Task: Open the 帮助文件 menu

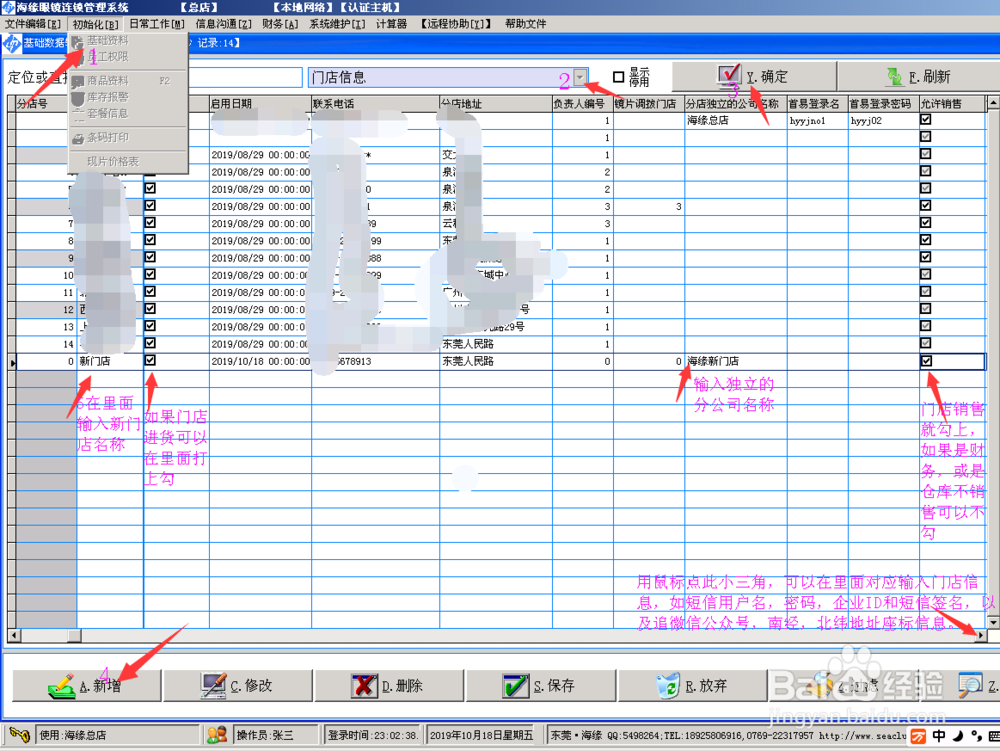Action: coord(526,24)
